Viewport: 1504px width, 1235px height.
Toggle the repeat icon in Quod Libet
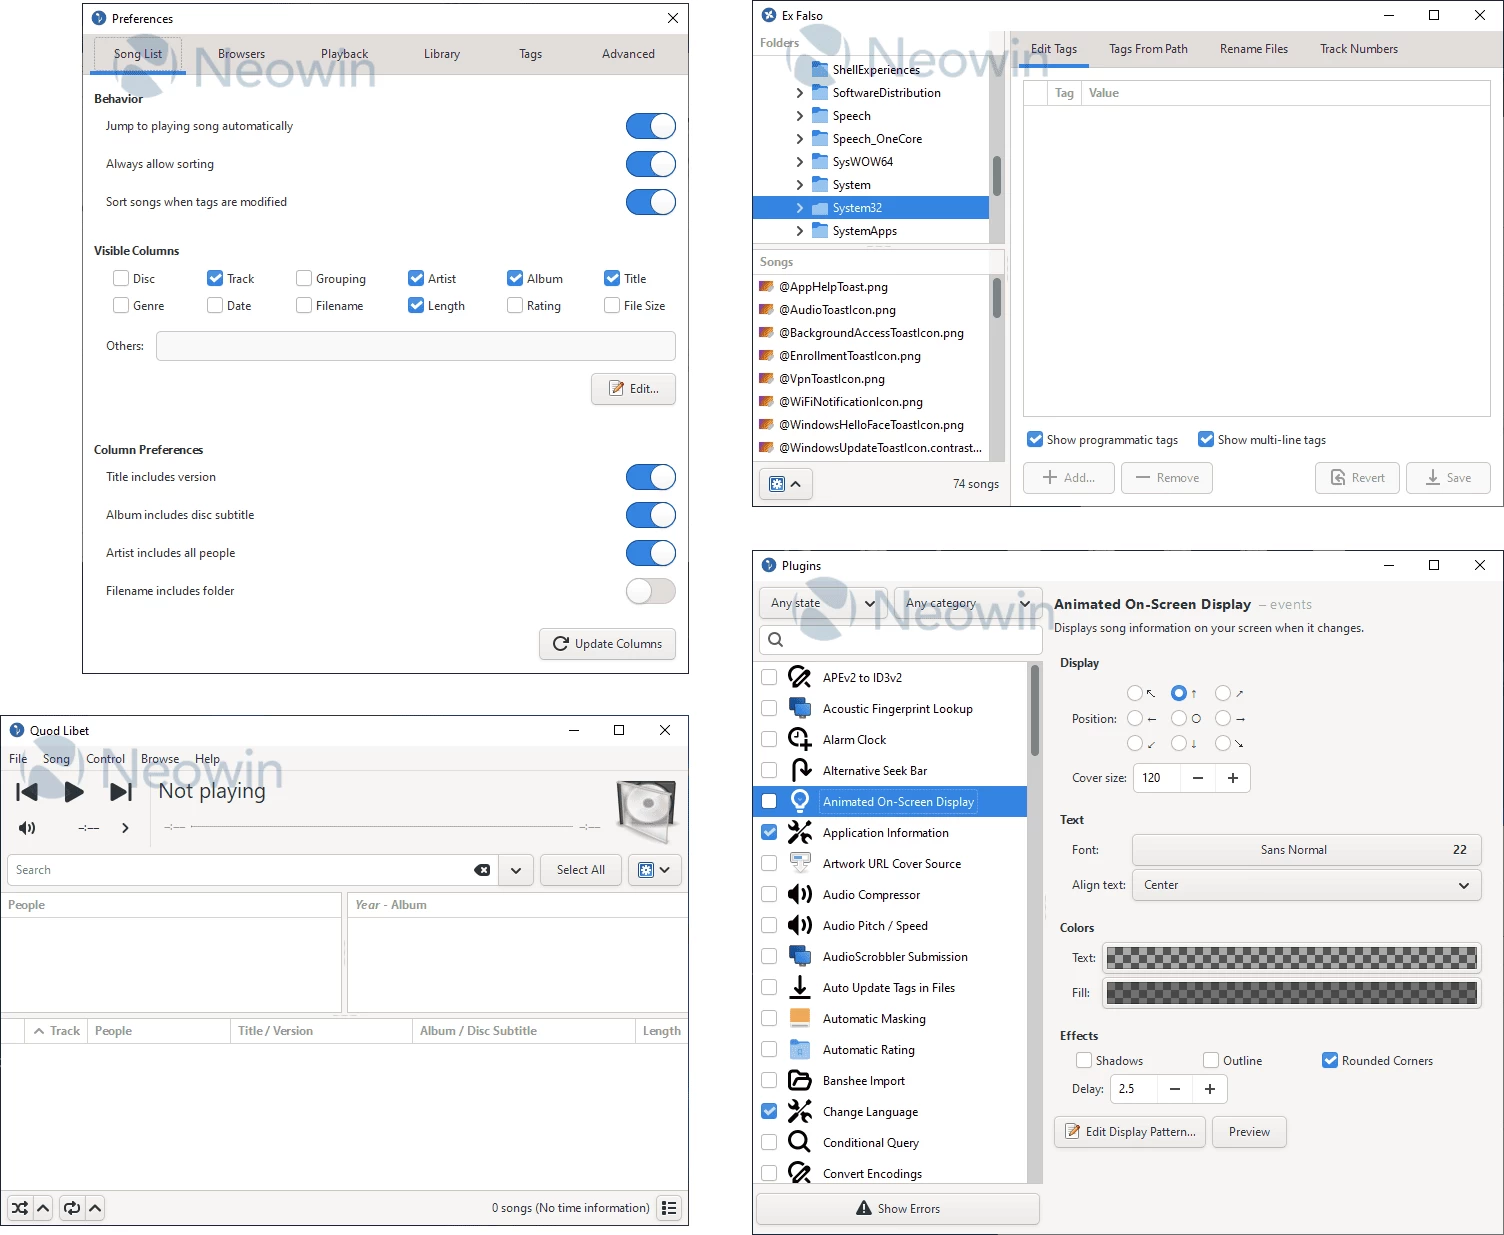click(x=72, y=1208)
